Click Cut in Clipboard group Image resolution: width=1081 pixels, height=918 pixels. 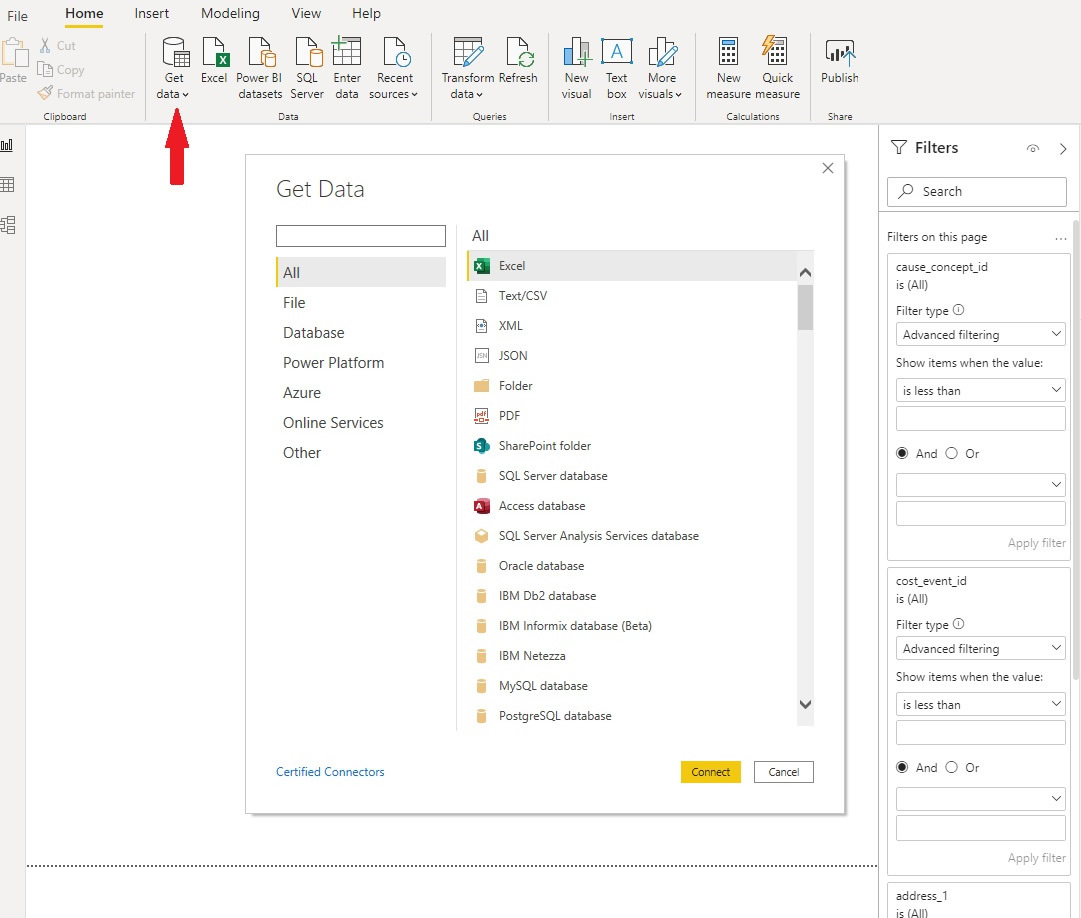tap(57, 45)
